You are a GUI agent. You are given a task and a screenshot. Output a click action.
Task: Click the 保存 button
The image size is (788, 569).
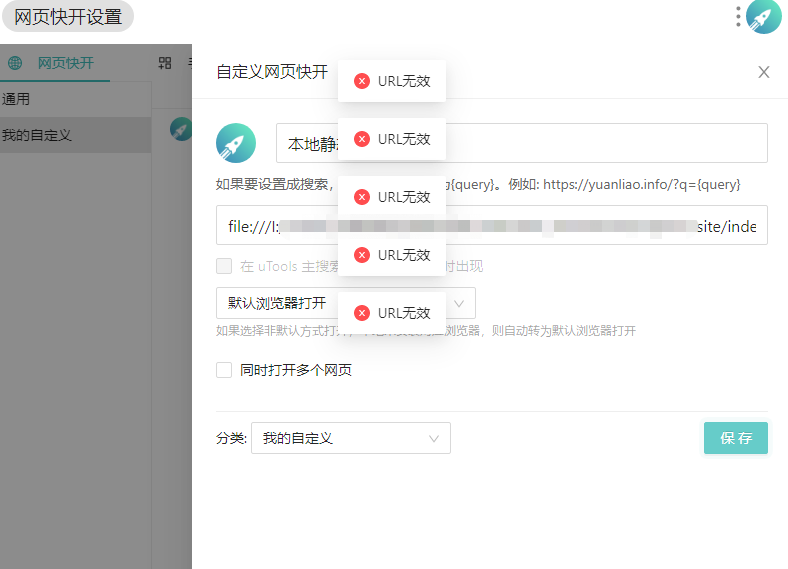pyautogui.click(x=736, y=438)
